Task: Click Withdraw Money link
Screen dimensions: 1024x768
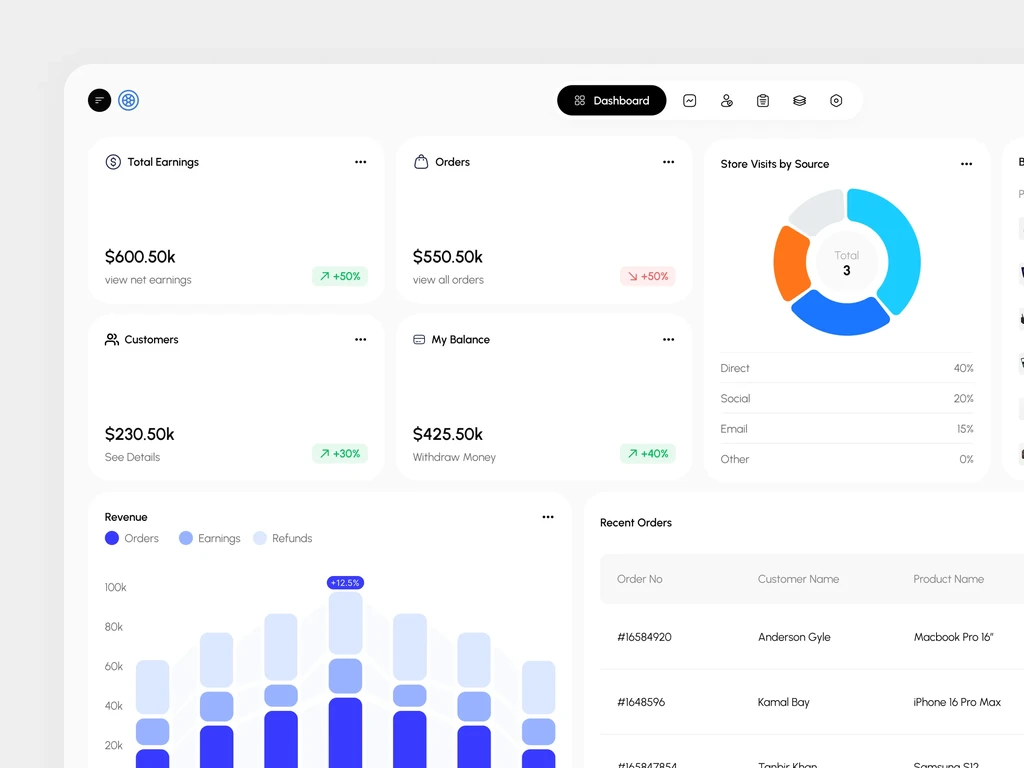Action: 454,457
